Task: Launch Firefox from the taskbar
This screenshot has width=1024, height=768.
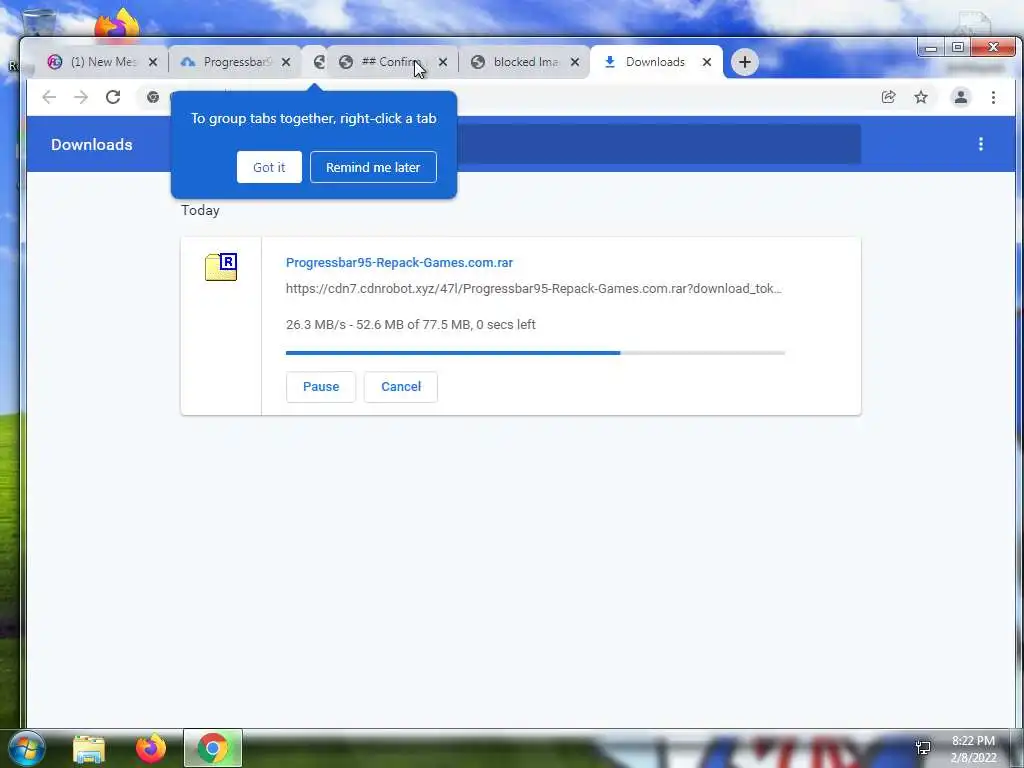Action: coord(151,748)
